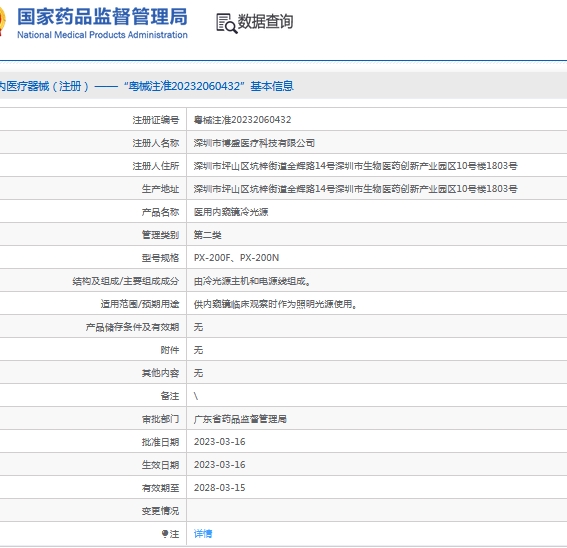Click the 注册证编号 label cell

tap(155, 120)
